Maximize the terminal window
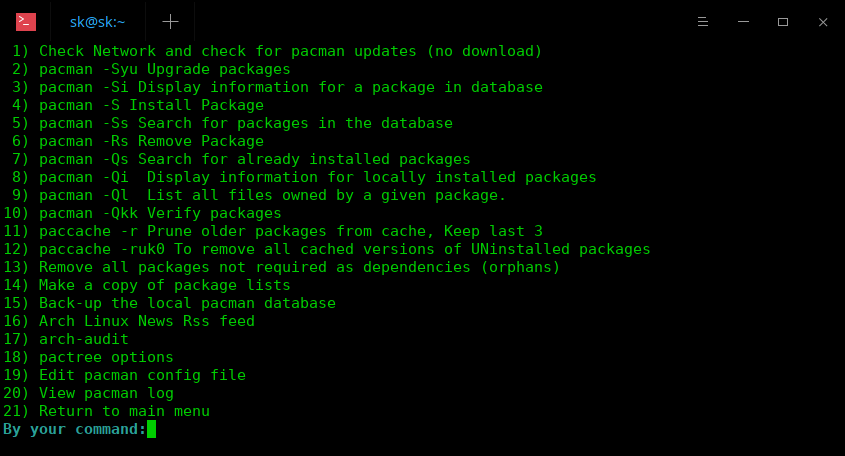 click(x=783, y=22)
